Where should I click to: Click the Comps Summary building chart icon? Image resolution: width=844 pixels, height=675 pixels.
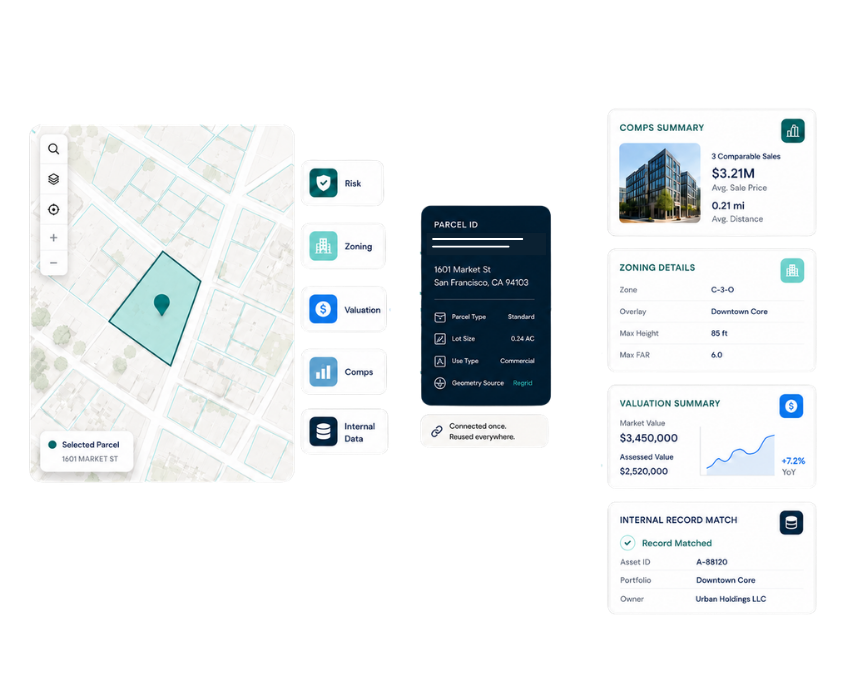tap(792, 131)
